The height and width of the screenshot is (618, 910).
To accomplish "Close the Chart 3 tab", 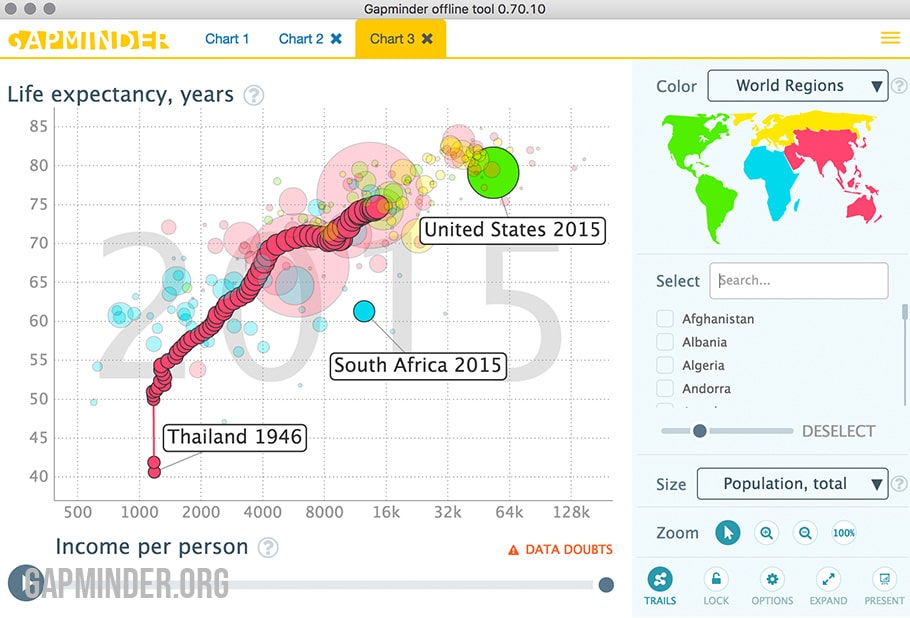I will [427, 38].
